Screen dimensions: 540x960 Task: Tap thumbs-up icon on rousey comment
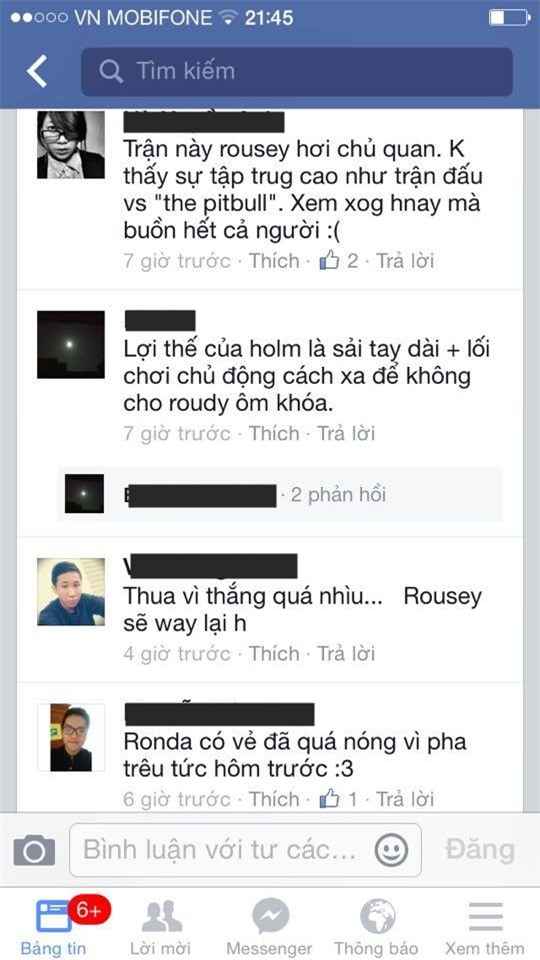[329, 261]
